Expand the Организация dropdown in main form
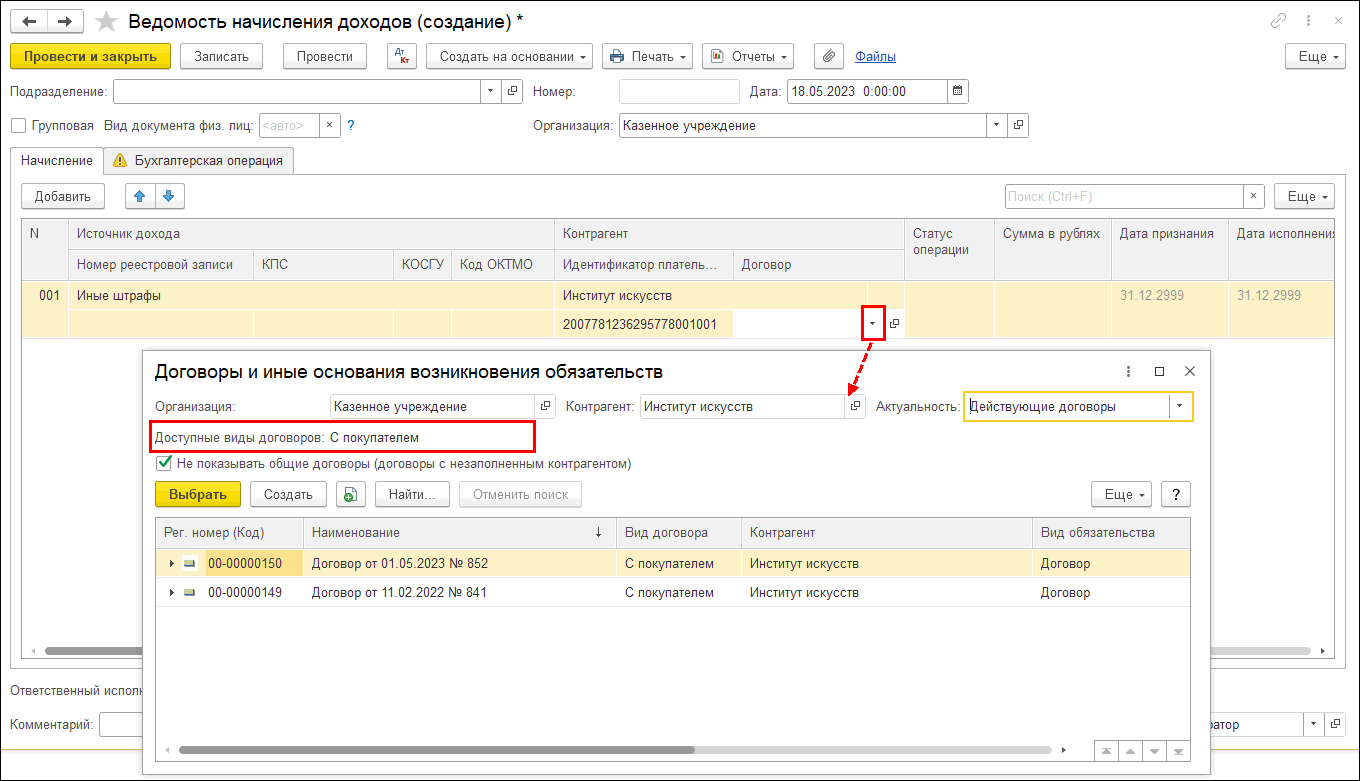This screenshot has height=781, width=1360. pyautogui.click(x=997, y=126)
